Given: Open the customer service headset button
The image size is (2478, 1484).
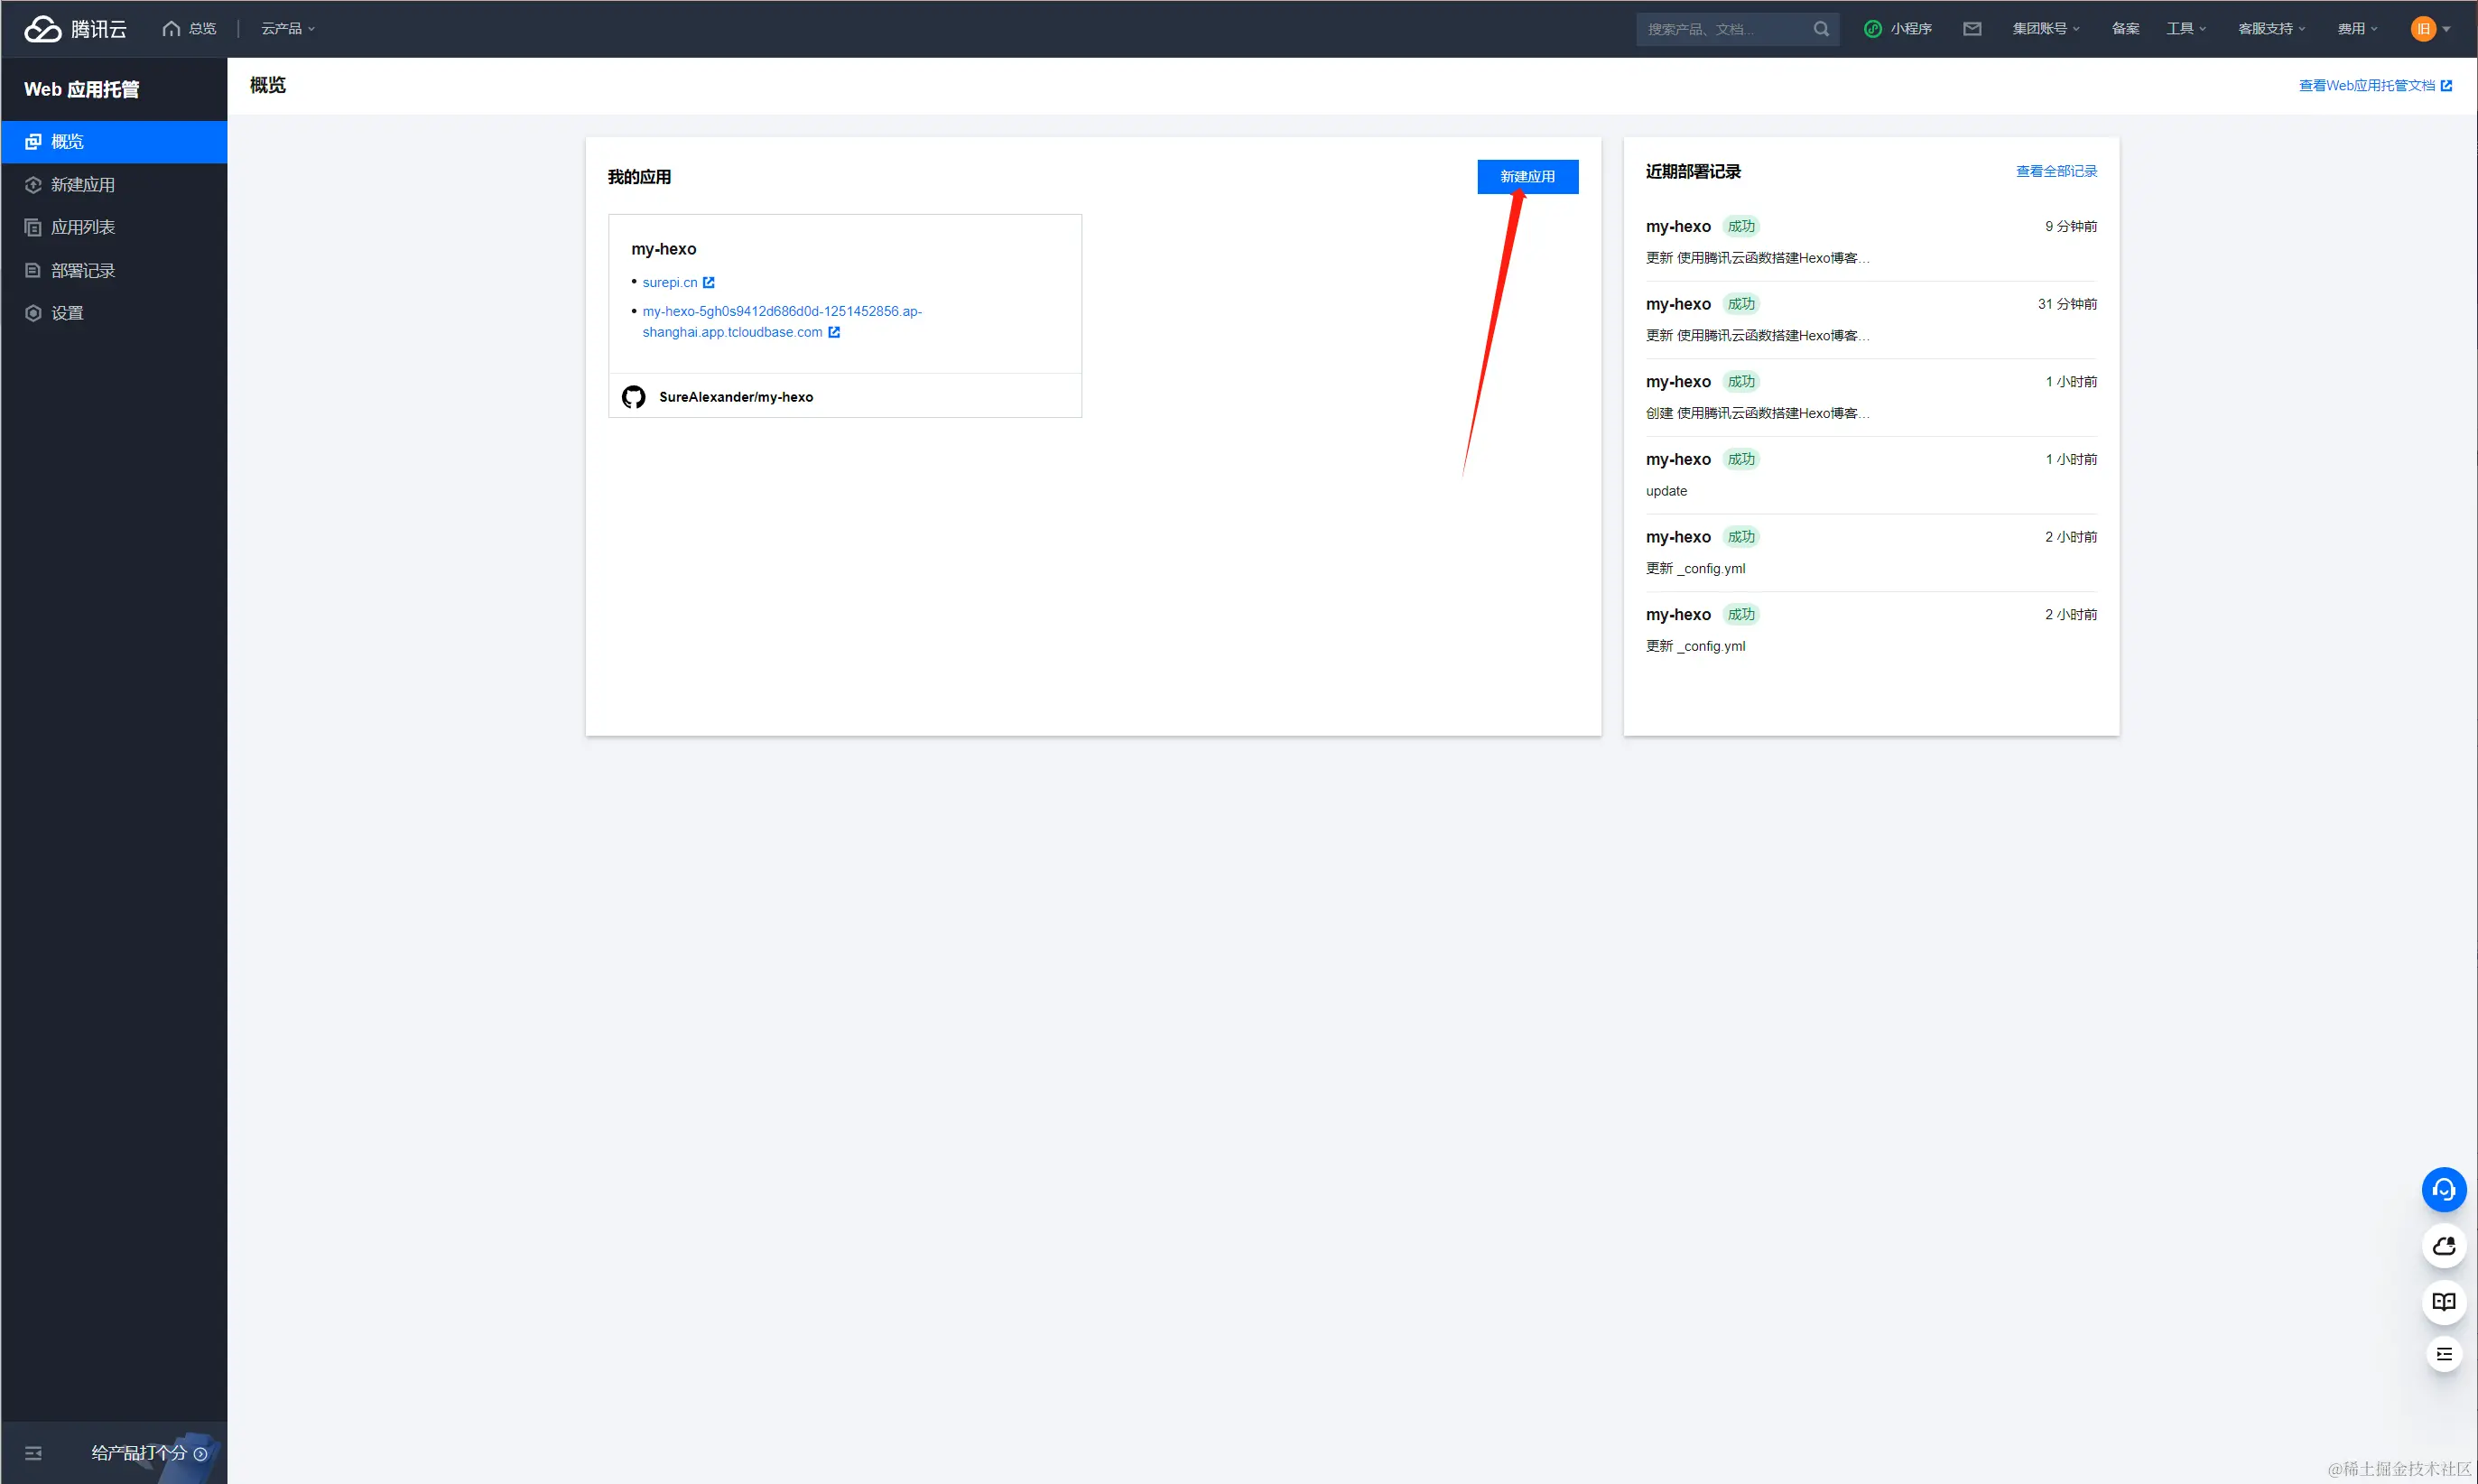Looking at the screenshot, I should pyautogui.click(x=2443, y=1190).
